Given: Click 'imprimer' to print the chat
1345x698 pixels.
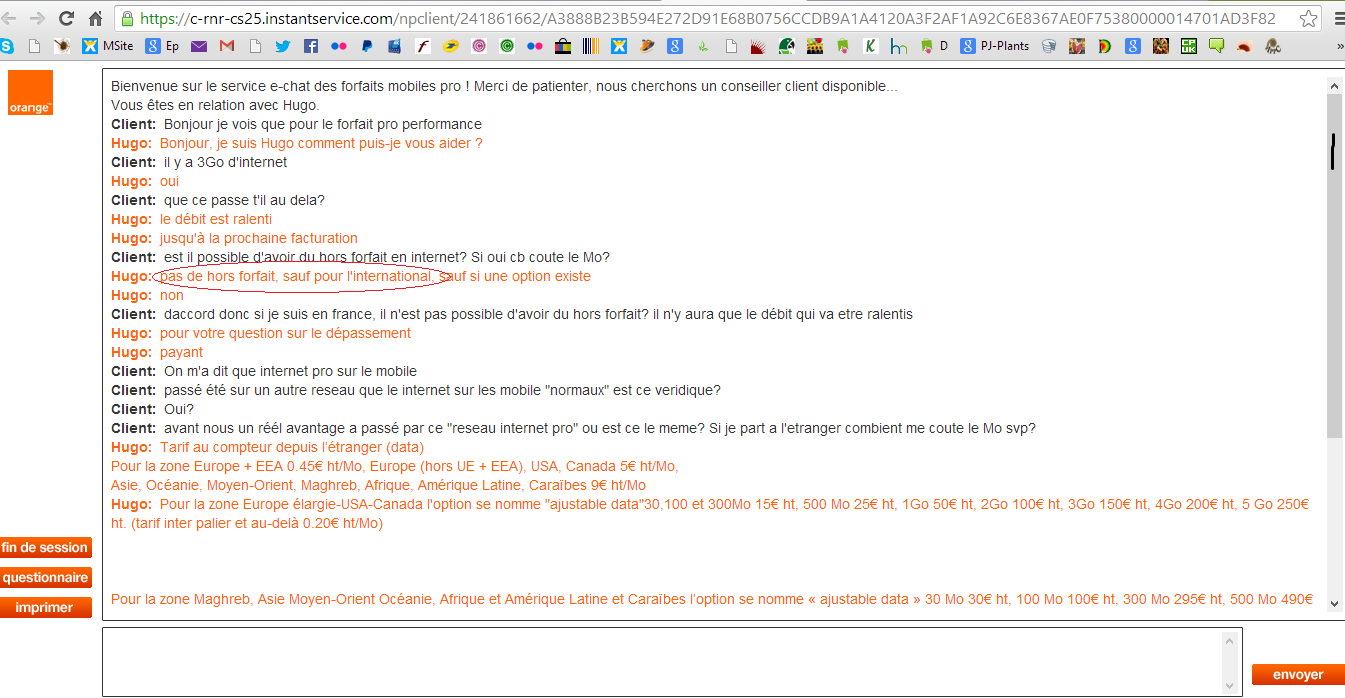Looking at the screenshot, I should pyautogui.click(x=45, y=608).
